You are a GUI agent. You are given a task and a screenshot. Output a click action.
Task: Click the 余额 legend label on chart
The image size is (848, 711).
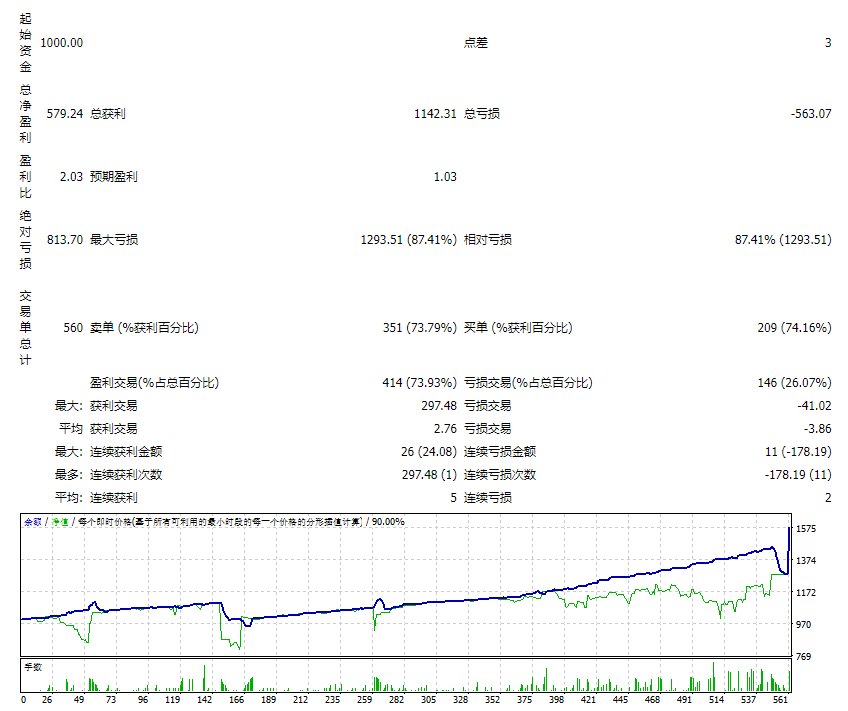32,521
